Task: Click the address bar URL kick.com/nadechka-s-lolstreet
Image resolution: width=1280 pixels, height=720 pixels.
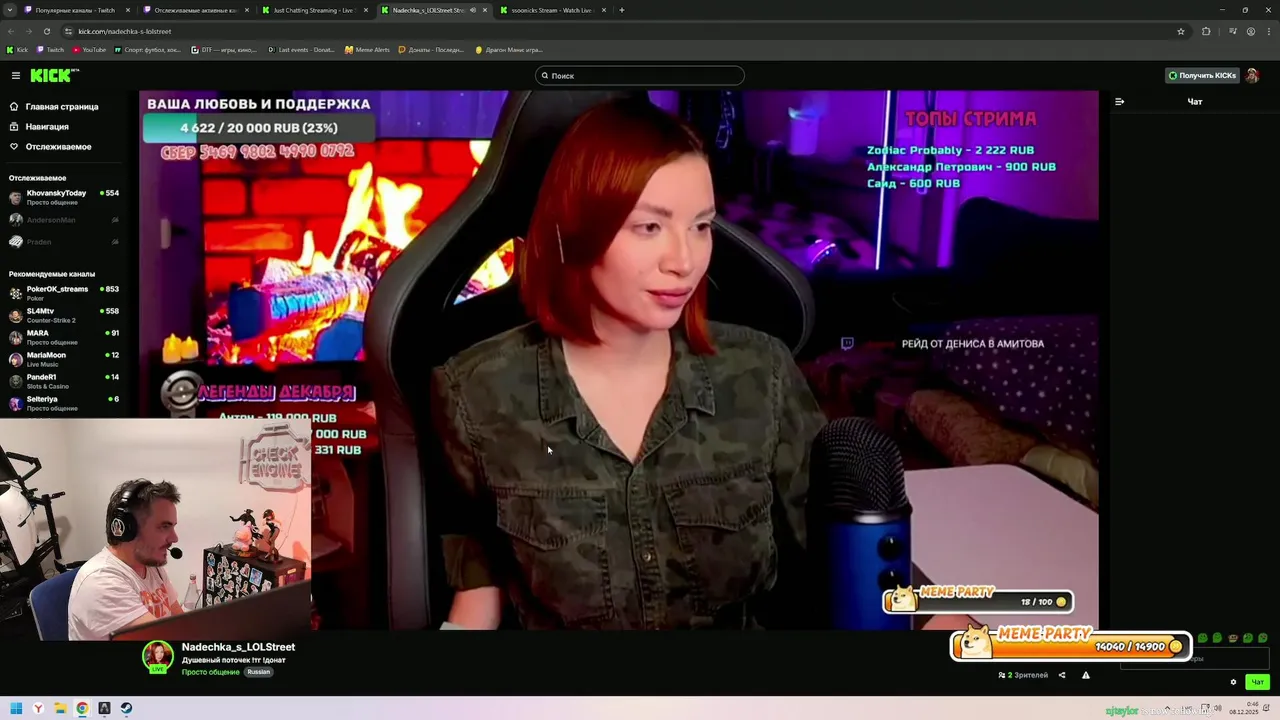Action: click(125, 31)
